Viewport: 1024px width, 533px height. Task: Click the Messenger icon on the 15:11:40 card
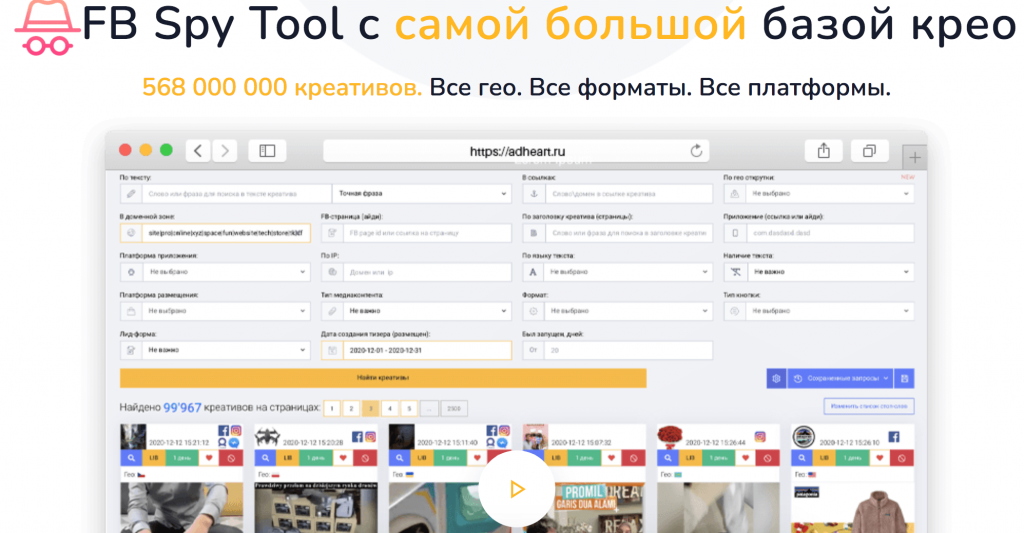(x=503, y=442)
